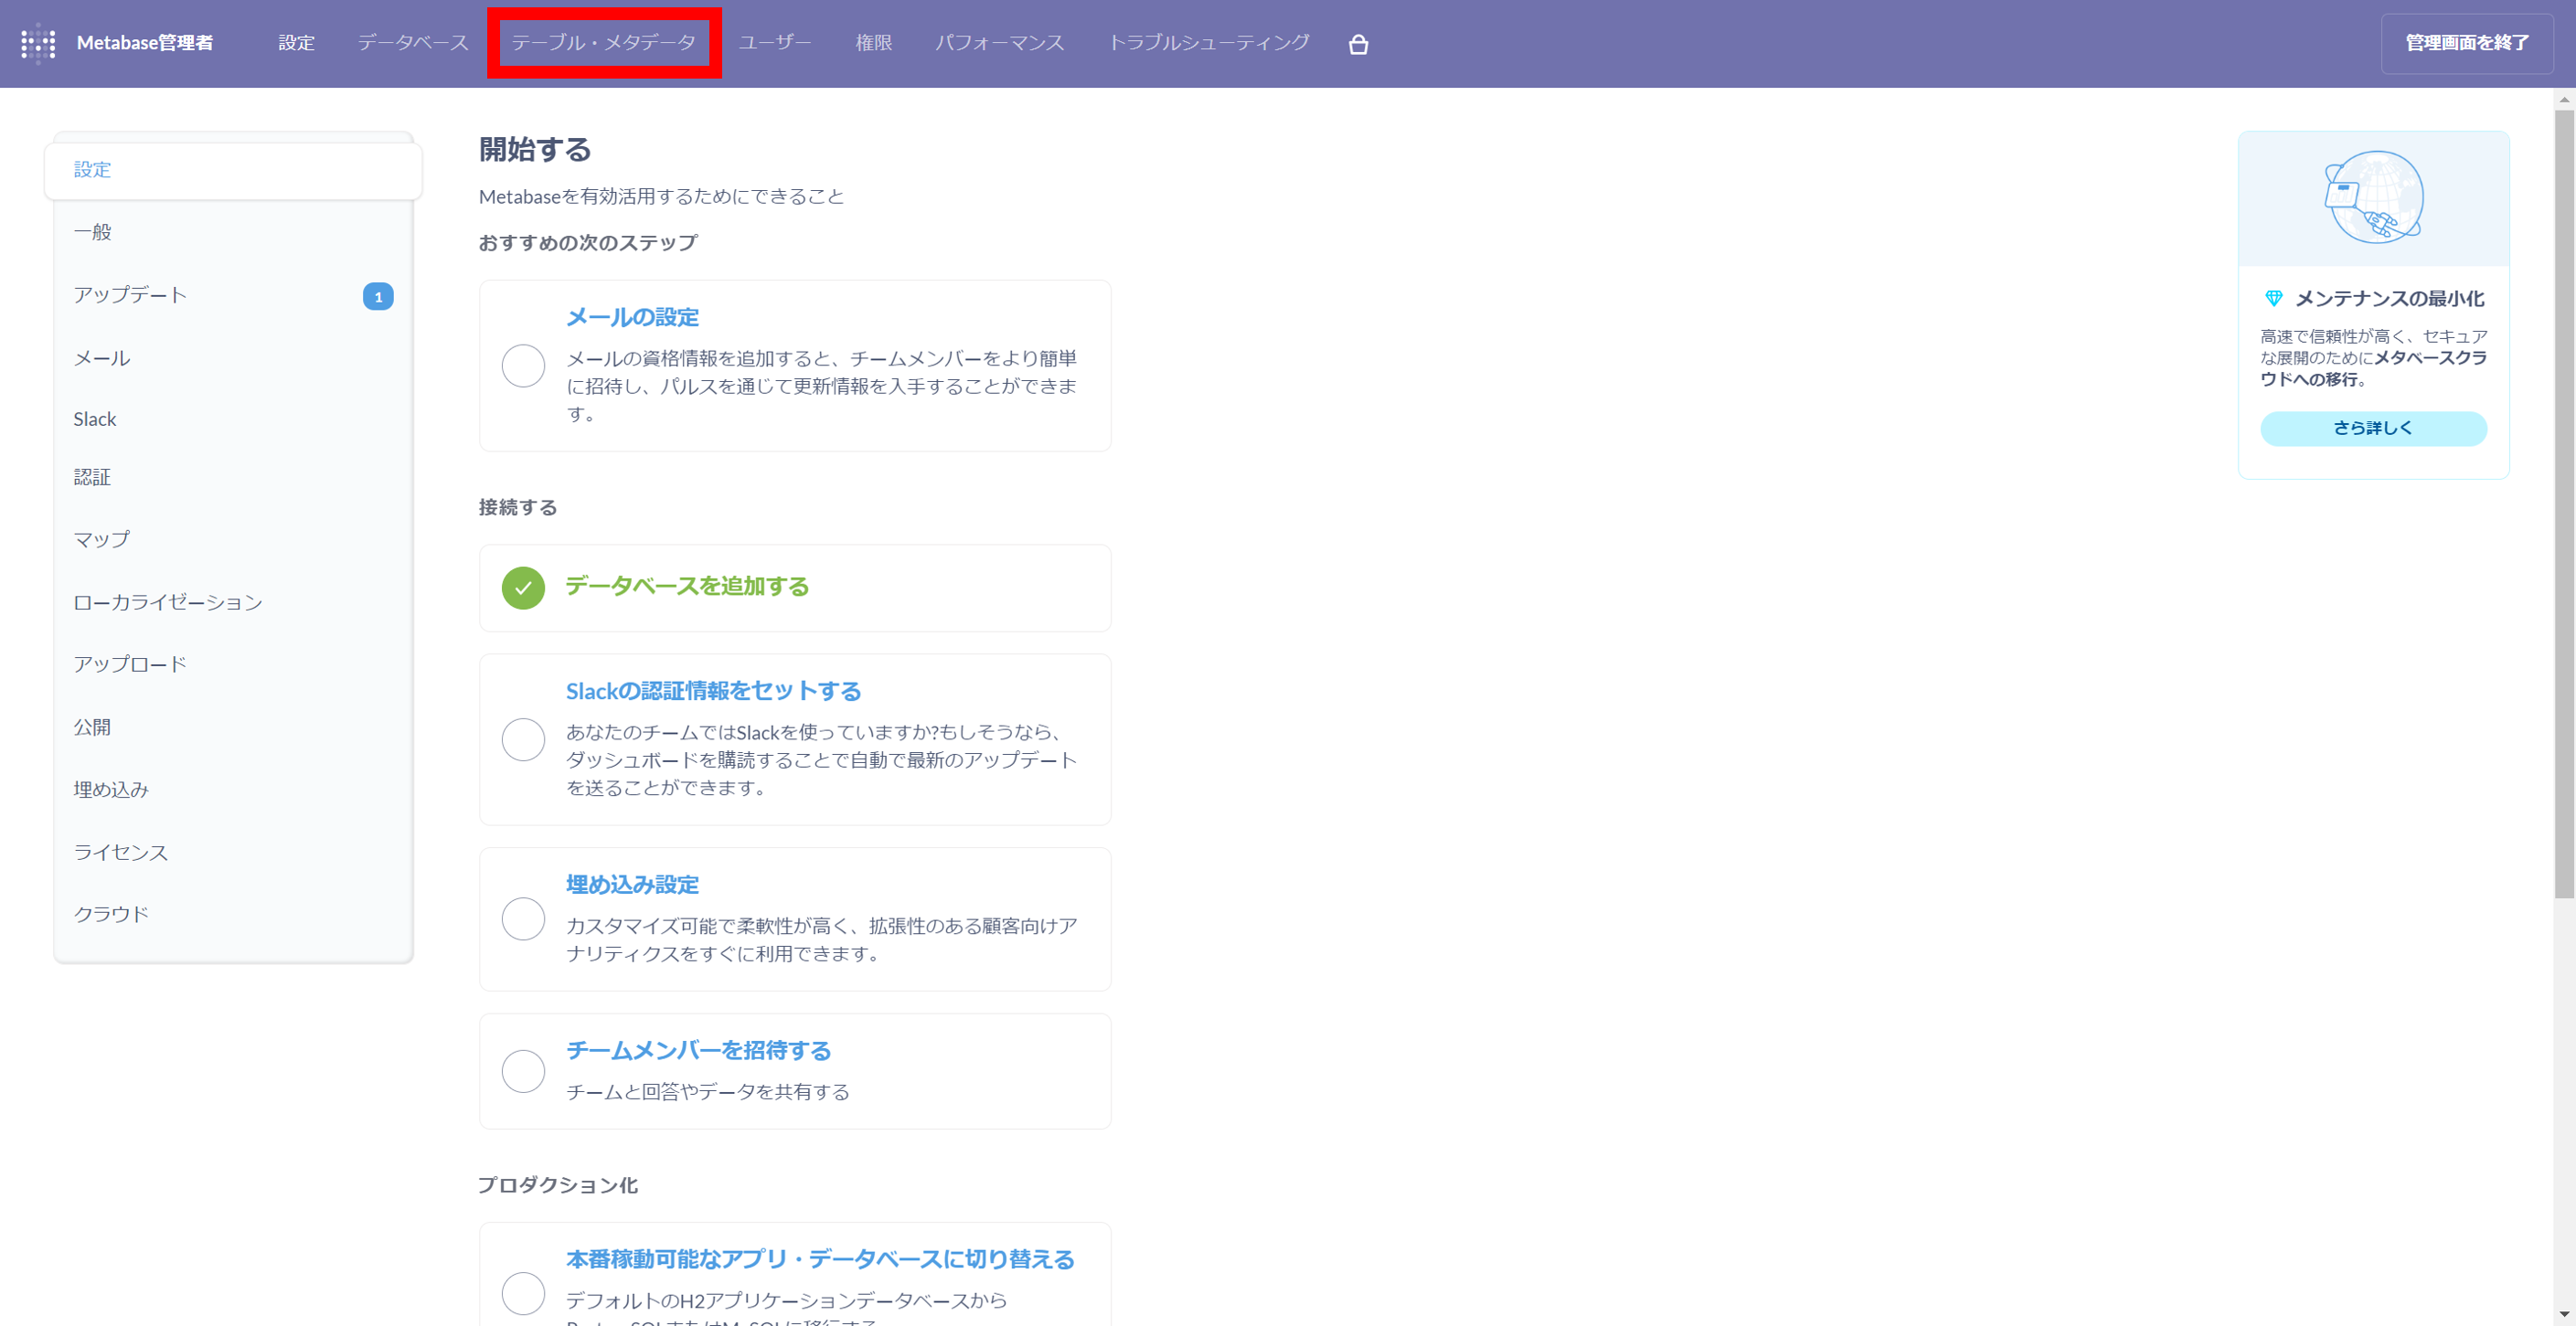The height and width of the screenshot is (1326, 2576).
Task: Switch to テーブル・メタデータ tab
Action: 604,43
